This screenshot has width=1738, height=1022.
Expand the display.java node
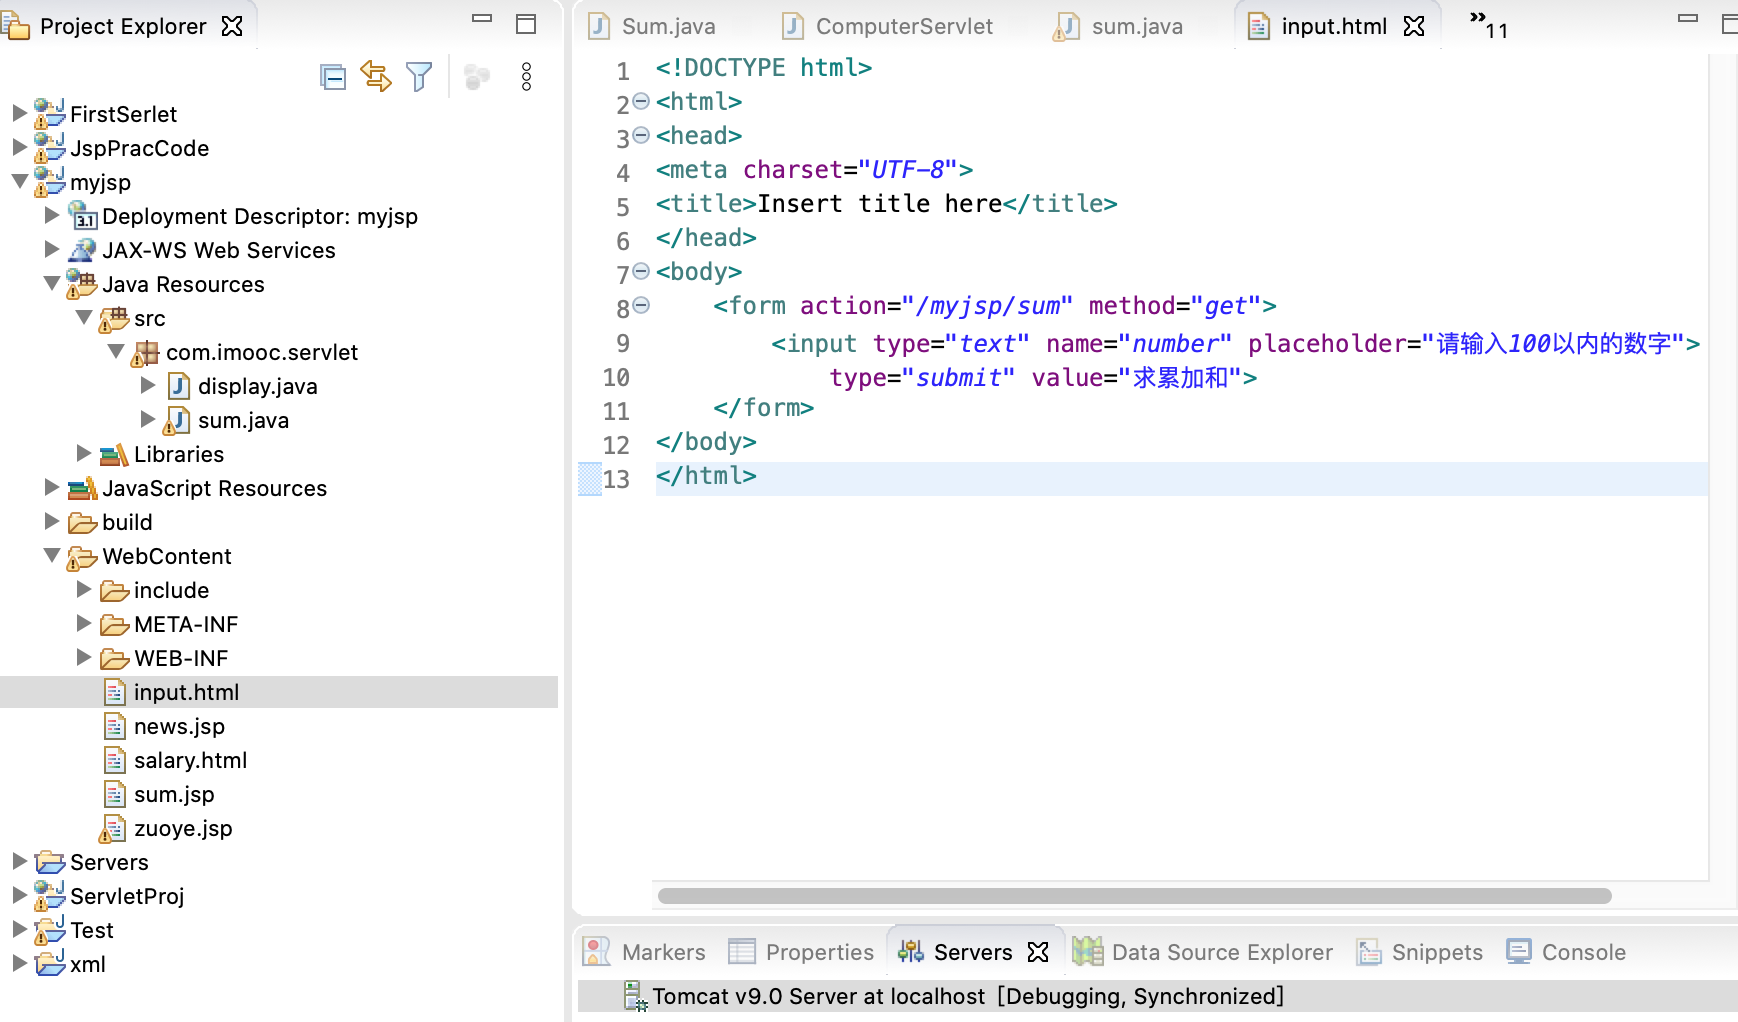(148, 385)
